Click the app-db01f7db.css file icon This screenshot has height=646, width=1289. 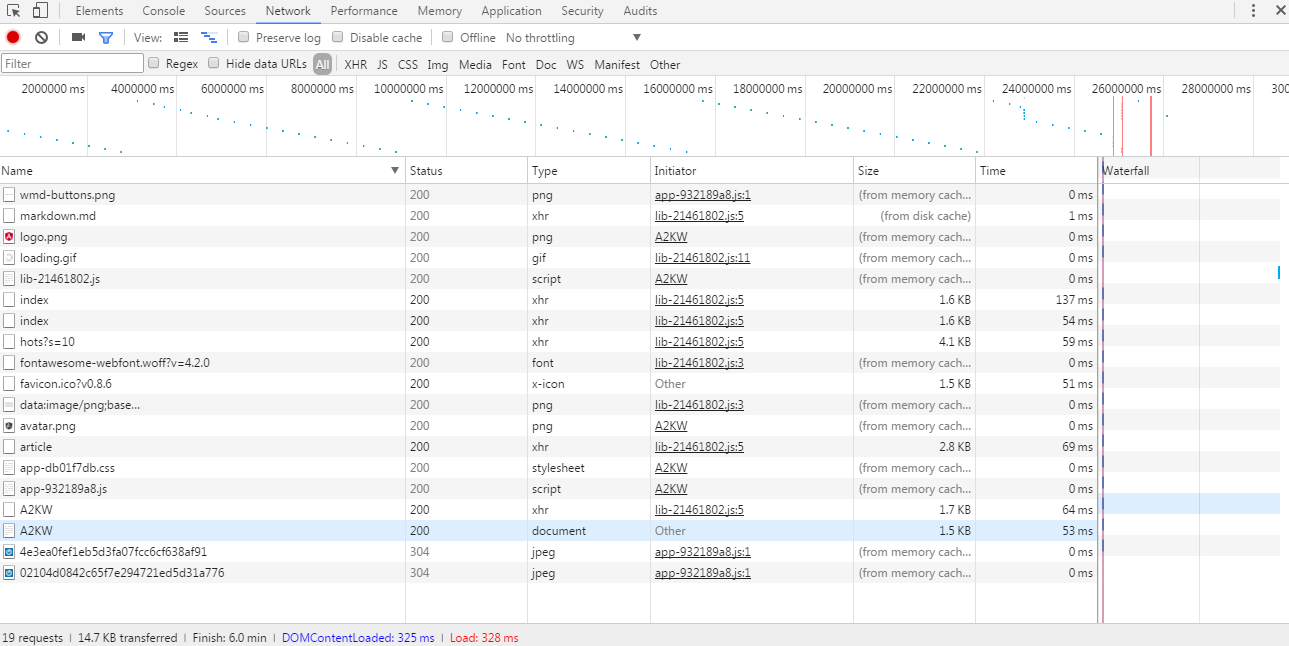pos(9,468)
